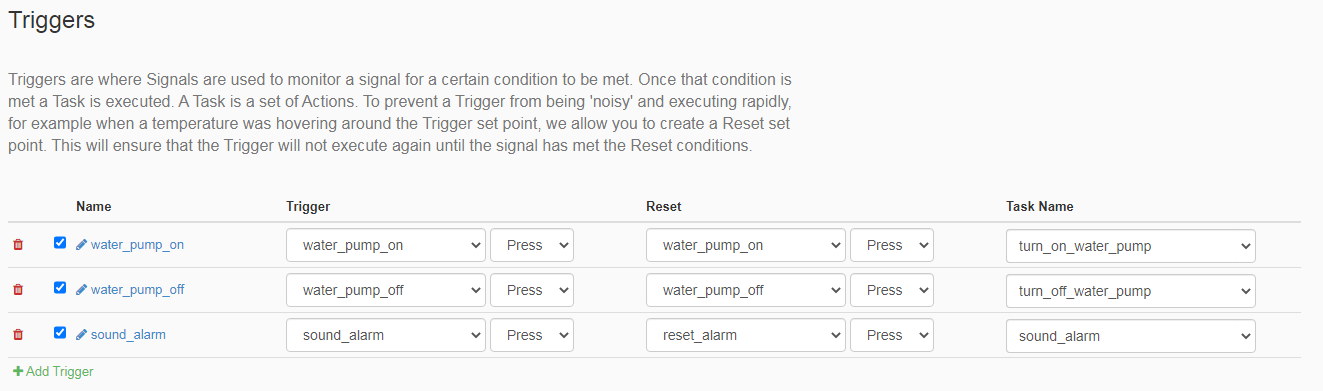Open Reset signal dropdown showing water_pump_on

(746, 245)
